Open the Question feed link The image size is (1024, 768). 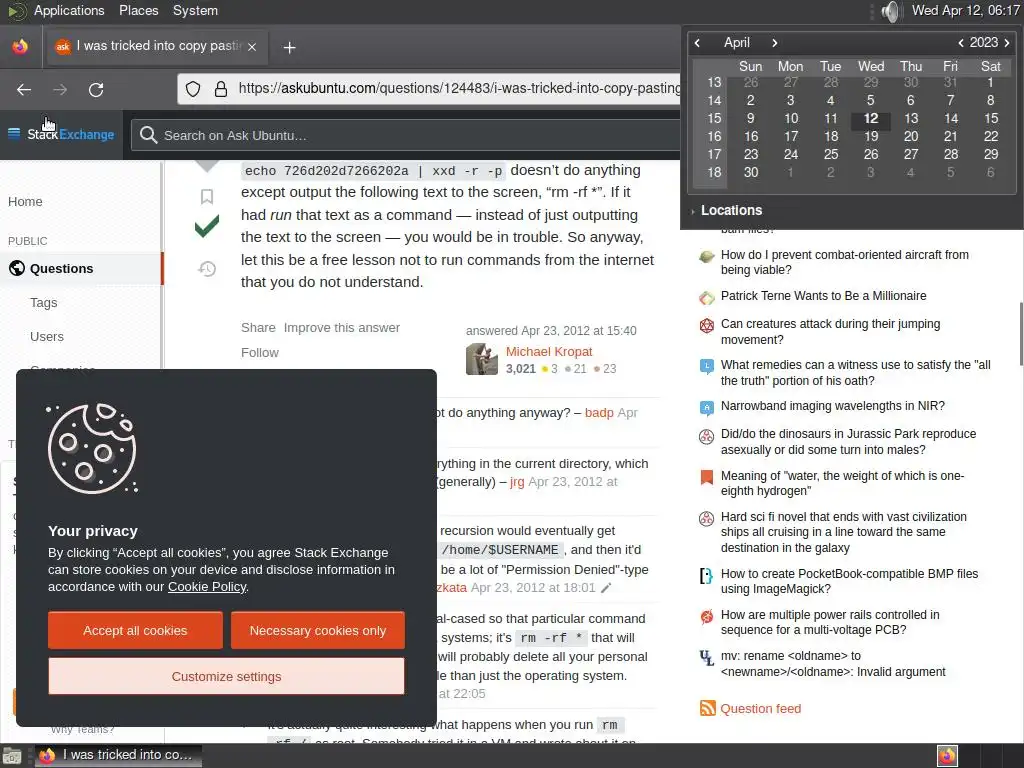click(761, 709)
